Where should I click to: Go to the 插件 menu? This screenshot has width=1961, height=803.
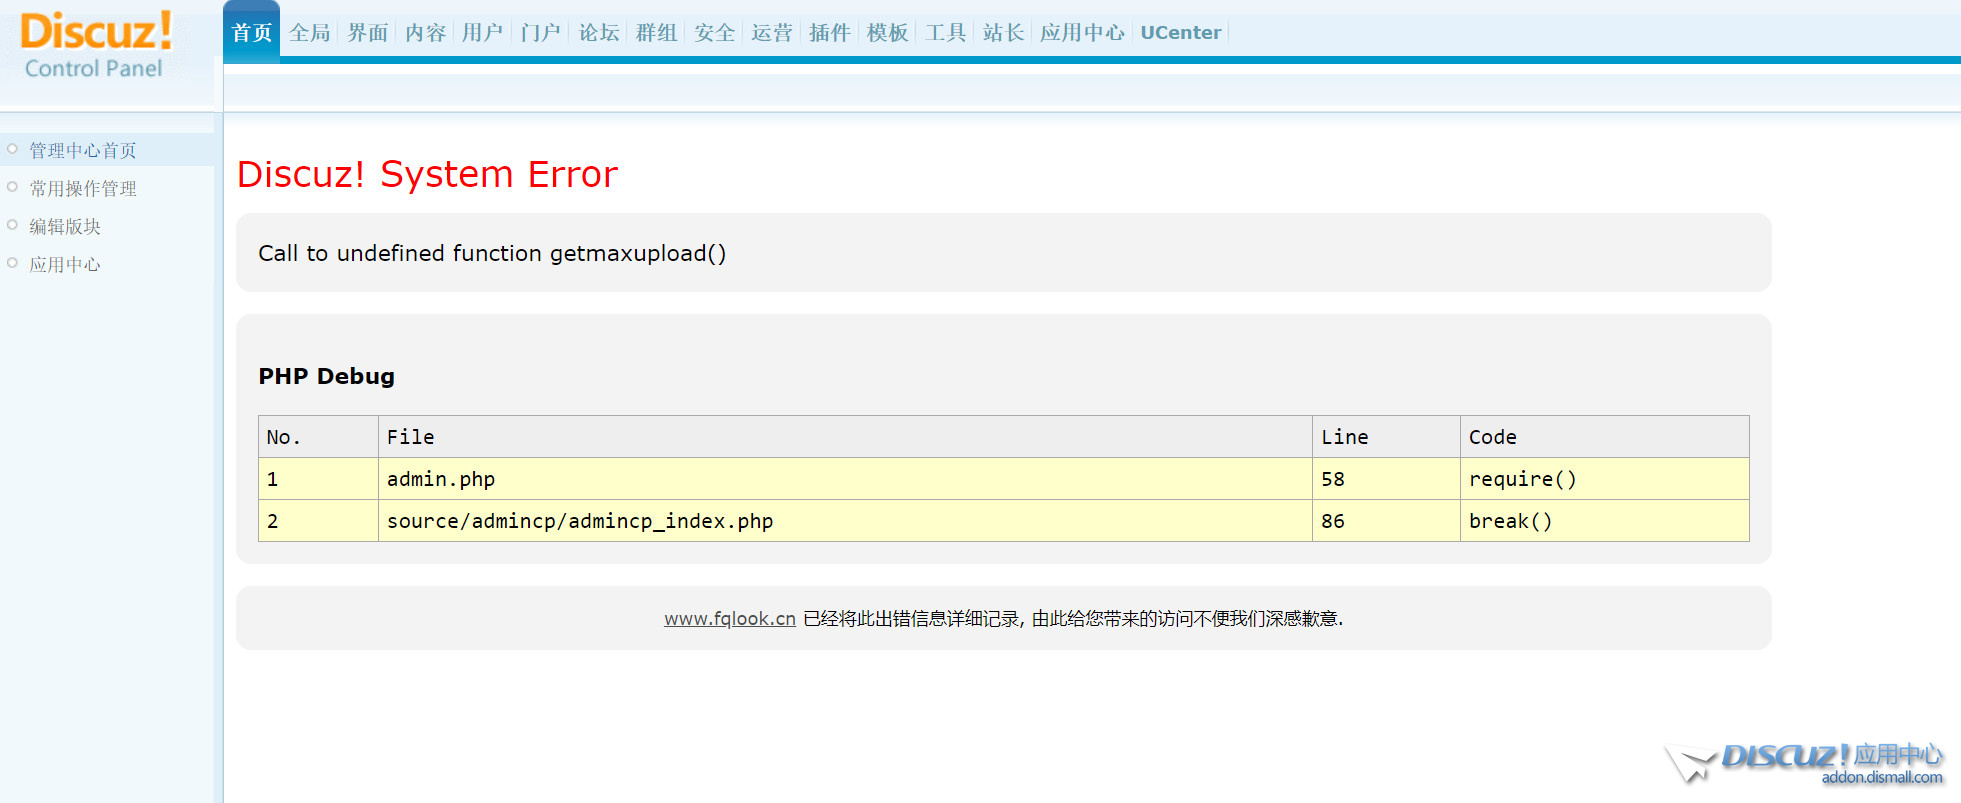coord(829,33)
